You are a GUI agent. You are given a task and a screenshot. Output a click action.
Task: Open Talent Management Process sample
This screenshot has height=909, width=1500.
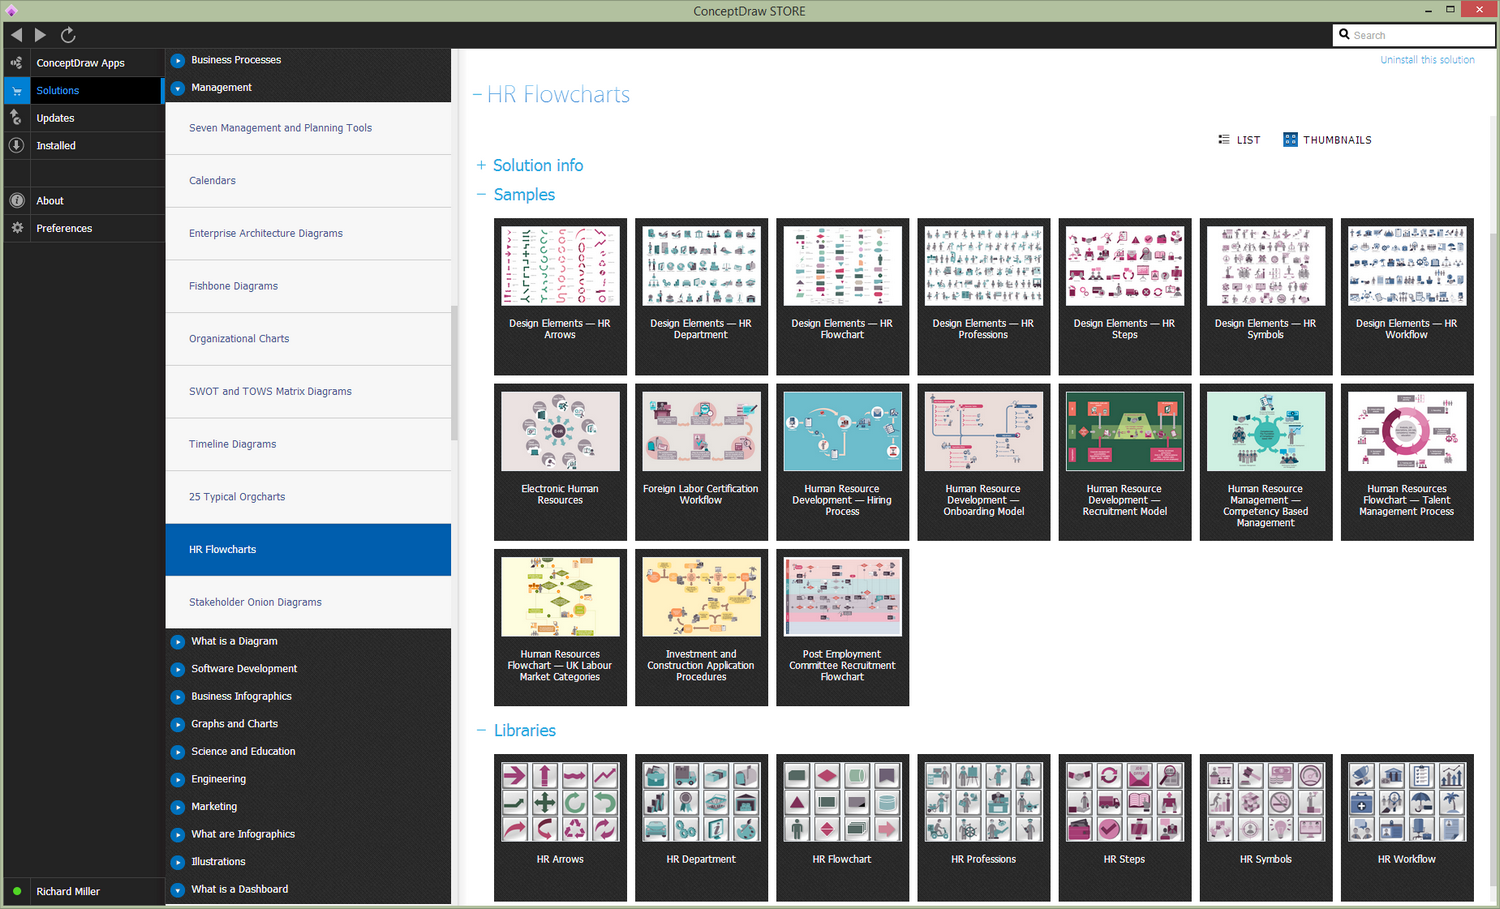(x=1407, y=462)
